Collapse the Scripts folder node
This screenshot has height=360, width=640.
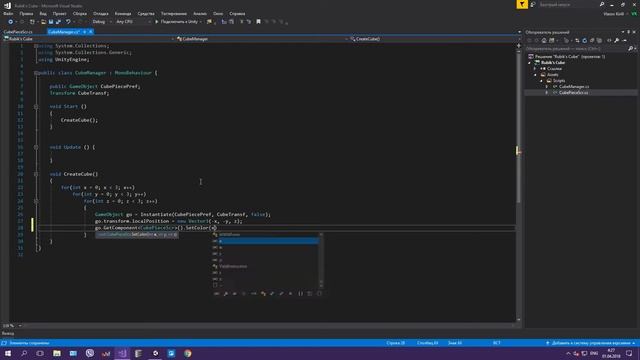click(x=541, y=81)
